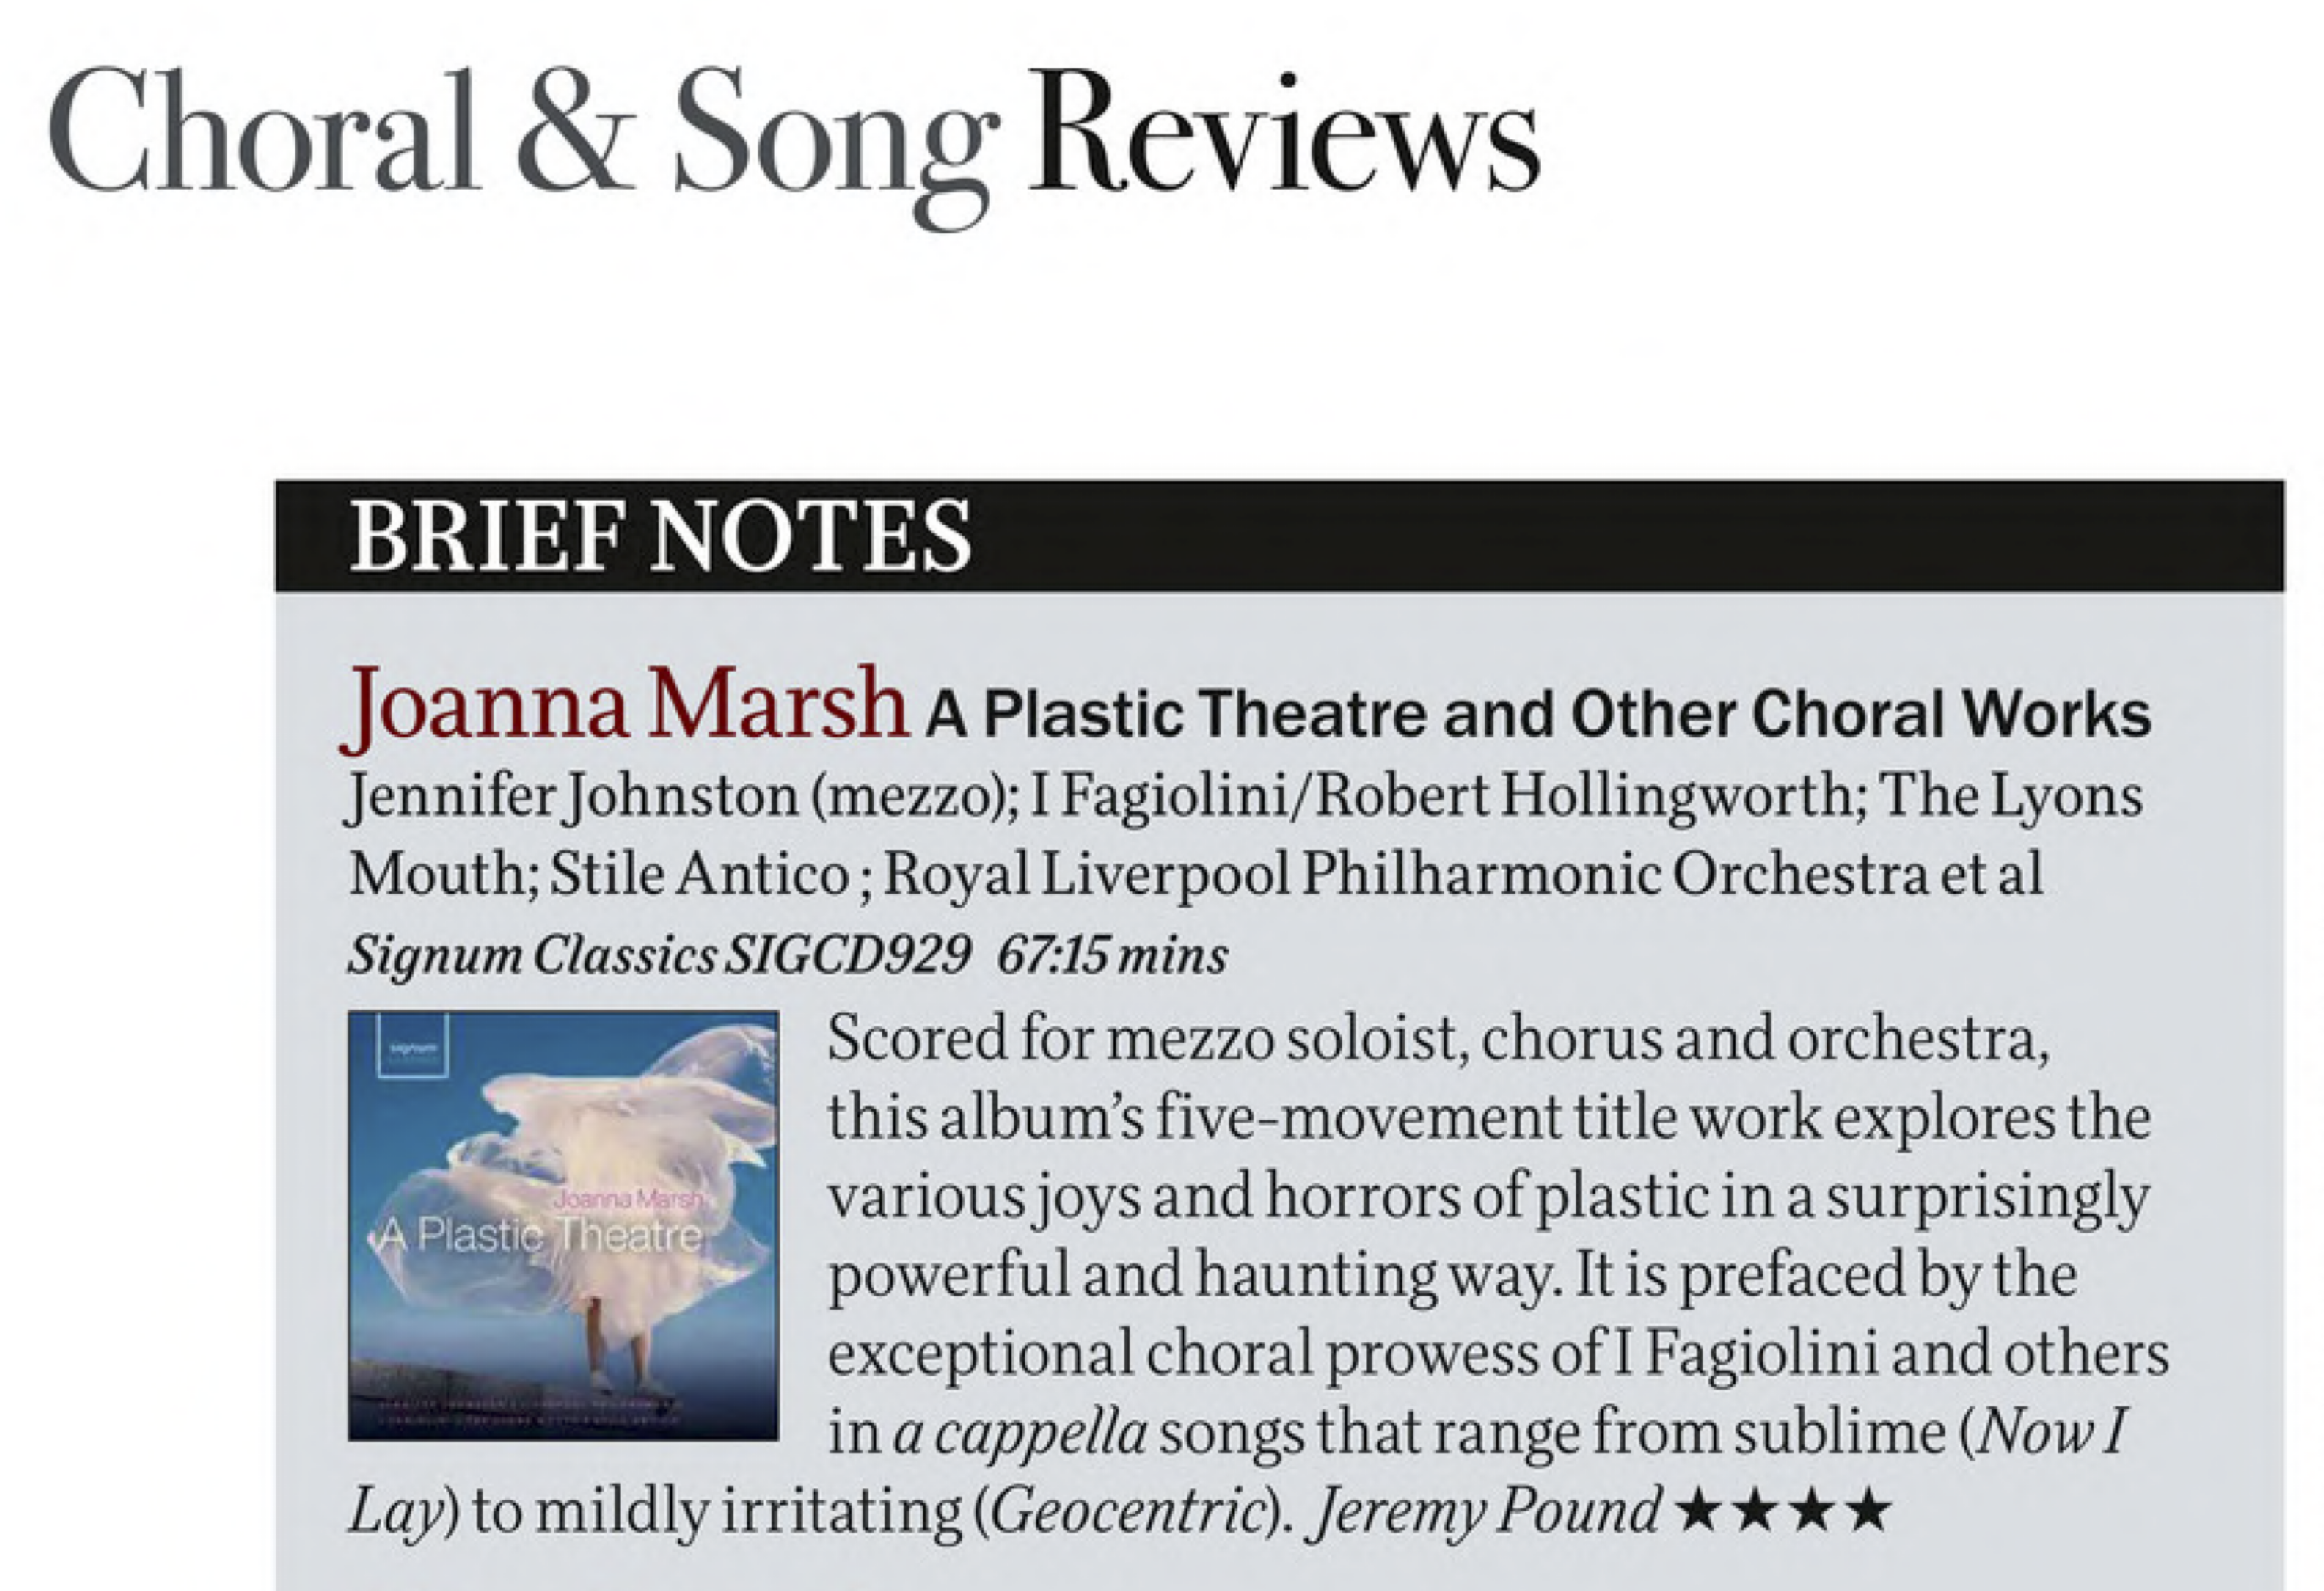Click the BRIEF NOTES banner
This screenshot has height=1591, width=2324.
(x=1279, y=536)
